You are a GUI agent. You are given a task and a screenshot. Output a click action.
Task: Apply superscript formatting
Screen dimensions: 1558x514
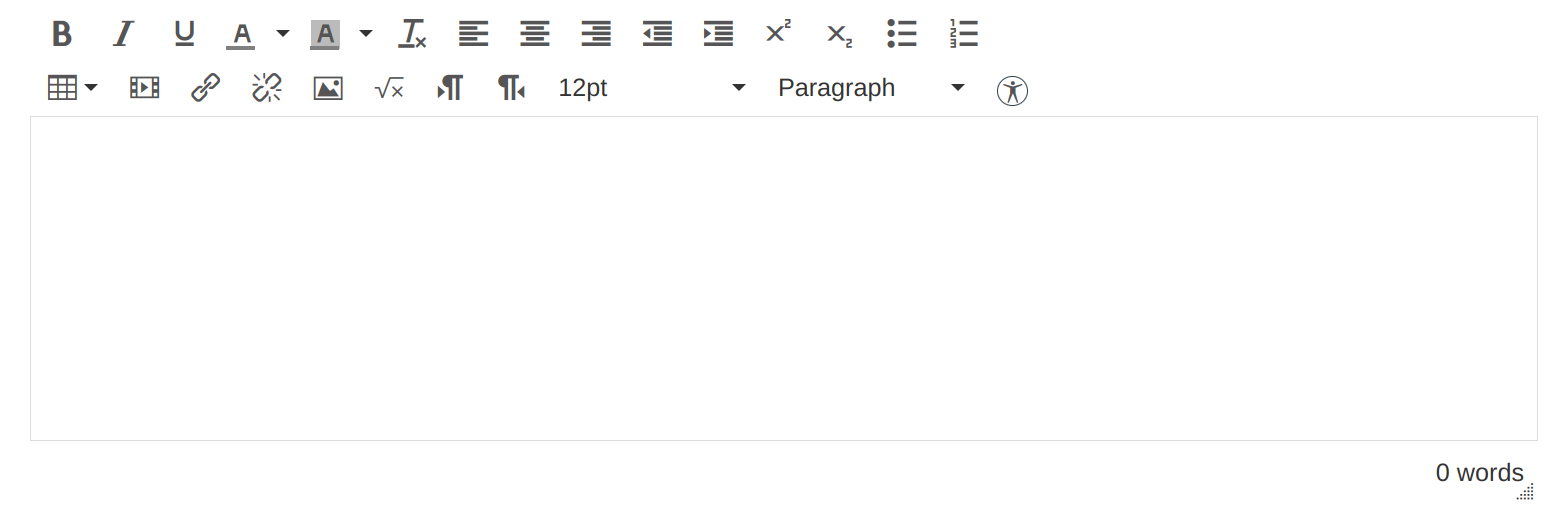click(778, 34)
